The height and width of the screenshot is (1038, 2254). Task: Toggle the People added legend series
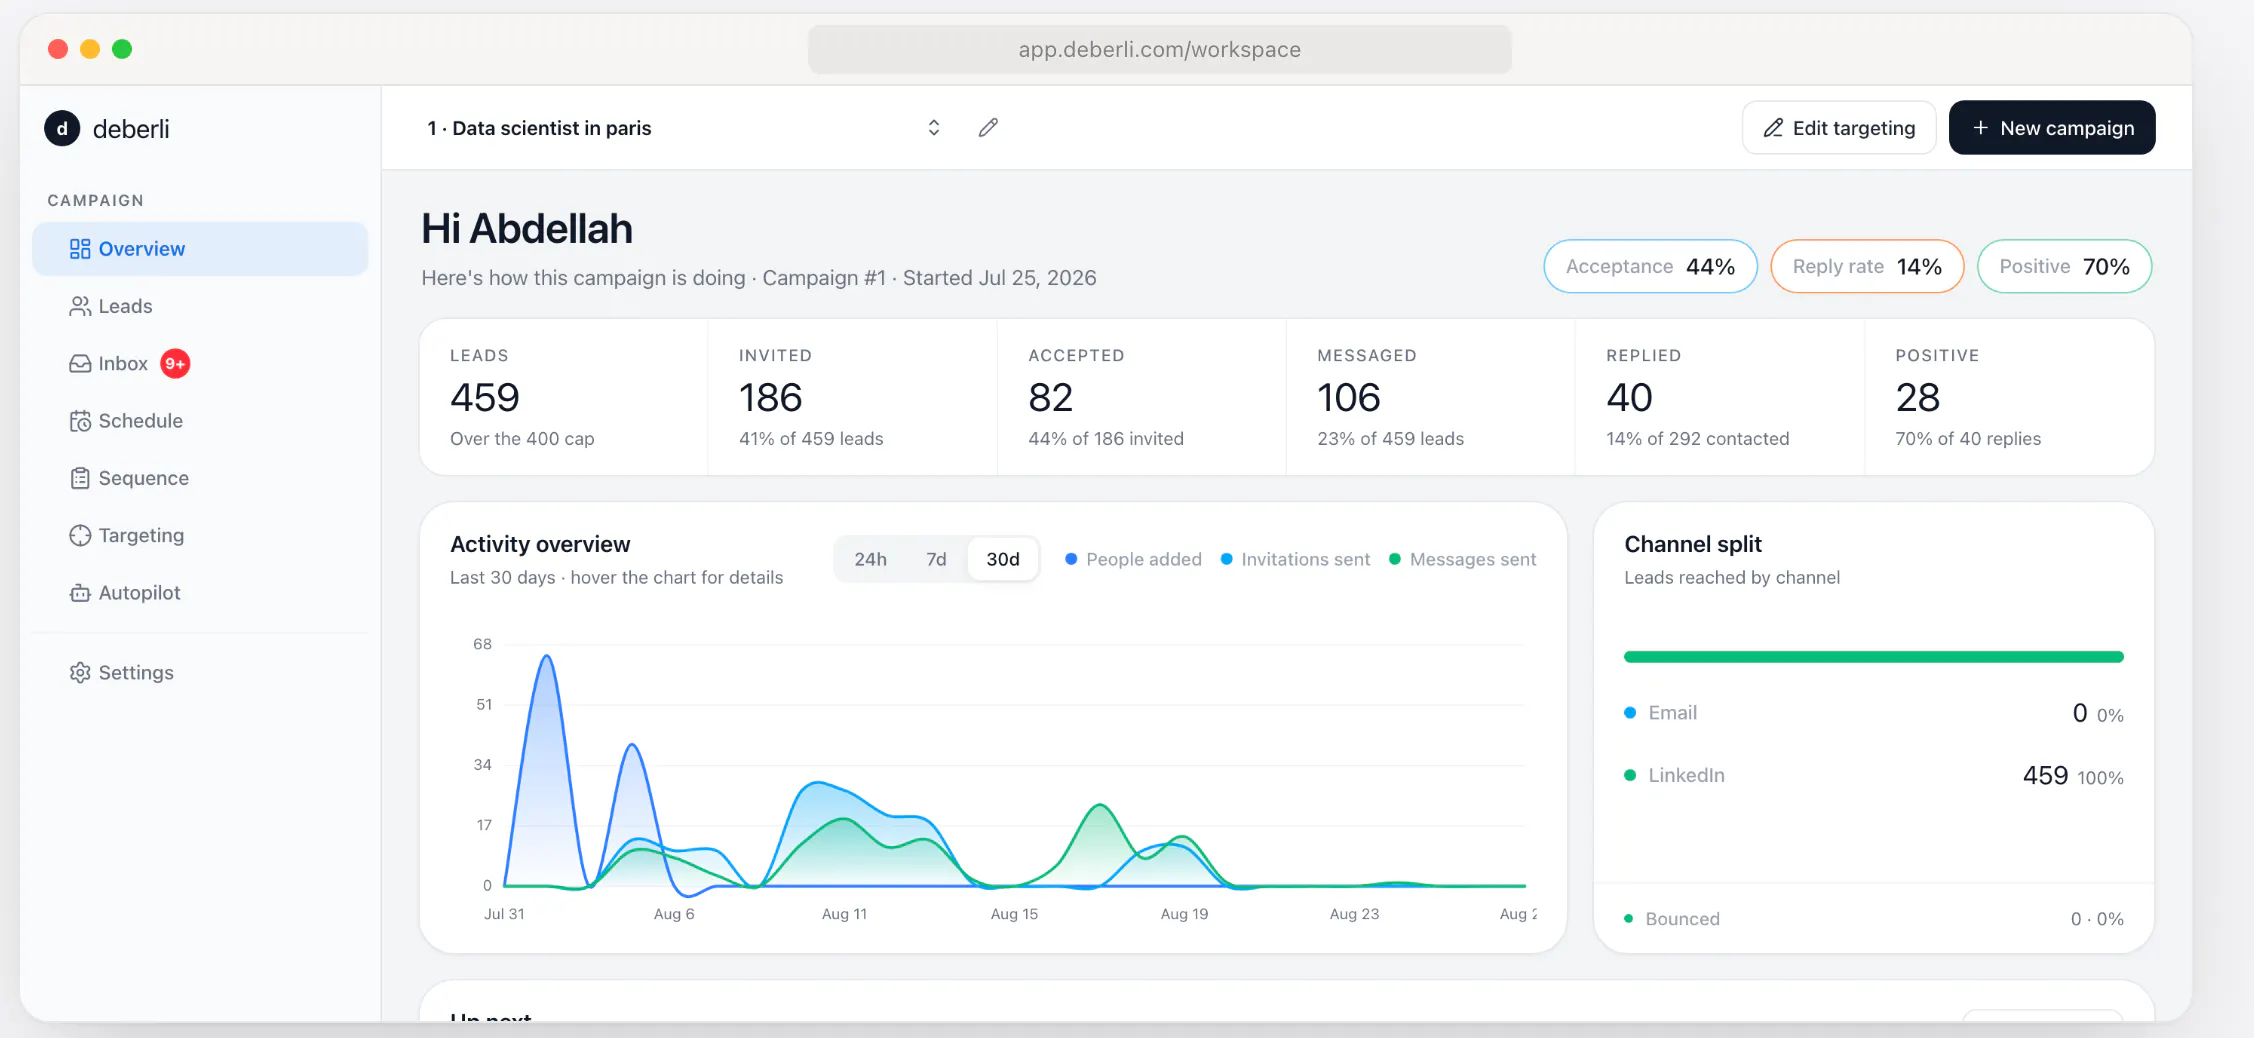pyautogui.click(x=1133, y=560)
